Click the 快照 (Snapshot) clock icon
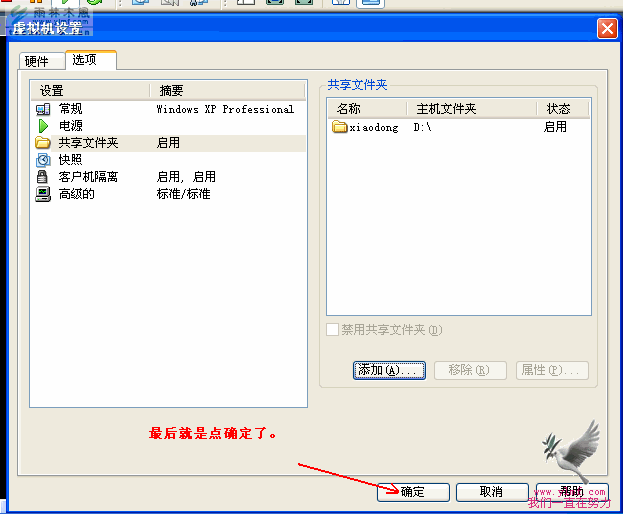The height and width of the screenshot is (514, 623). [x=43, y=160]
